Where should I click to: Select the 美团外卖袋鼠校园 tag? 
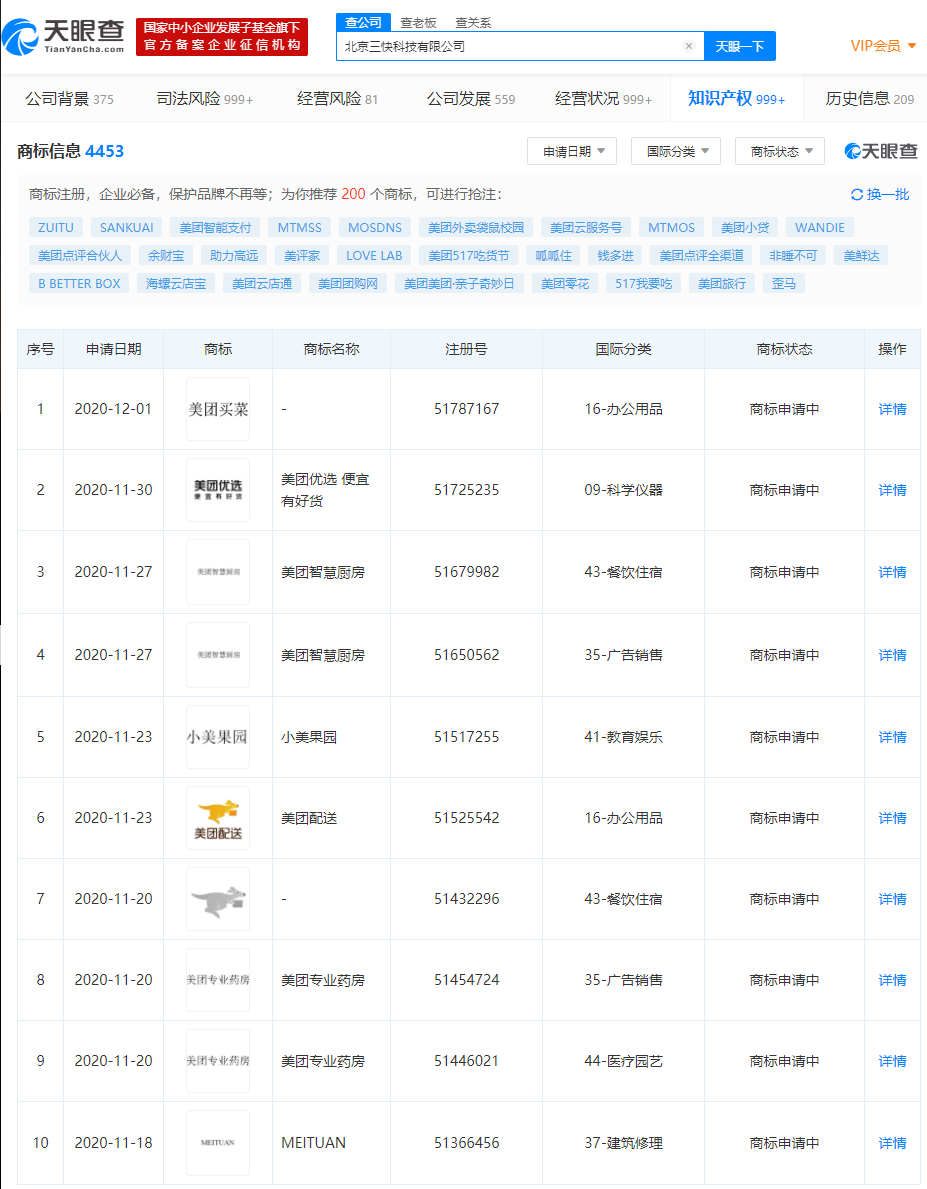(x=476, y=227)
